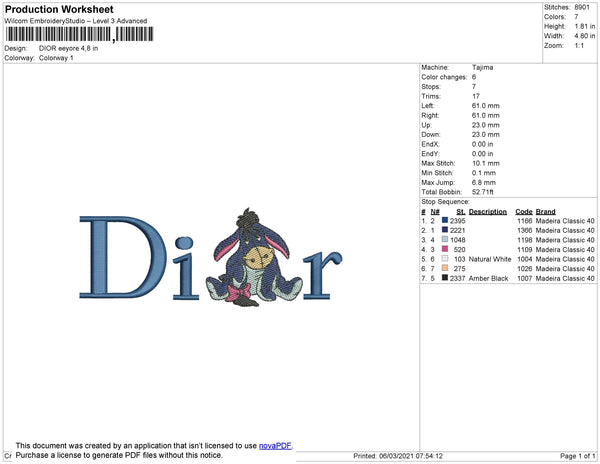The height and width of the screenshot is (464, 600).
Task: Click the barcode under the worksheet title
Action: pyautogui.click(x=79, y=34)
